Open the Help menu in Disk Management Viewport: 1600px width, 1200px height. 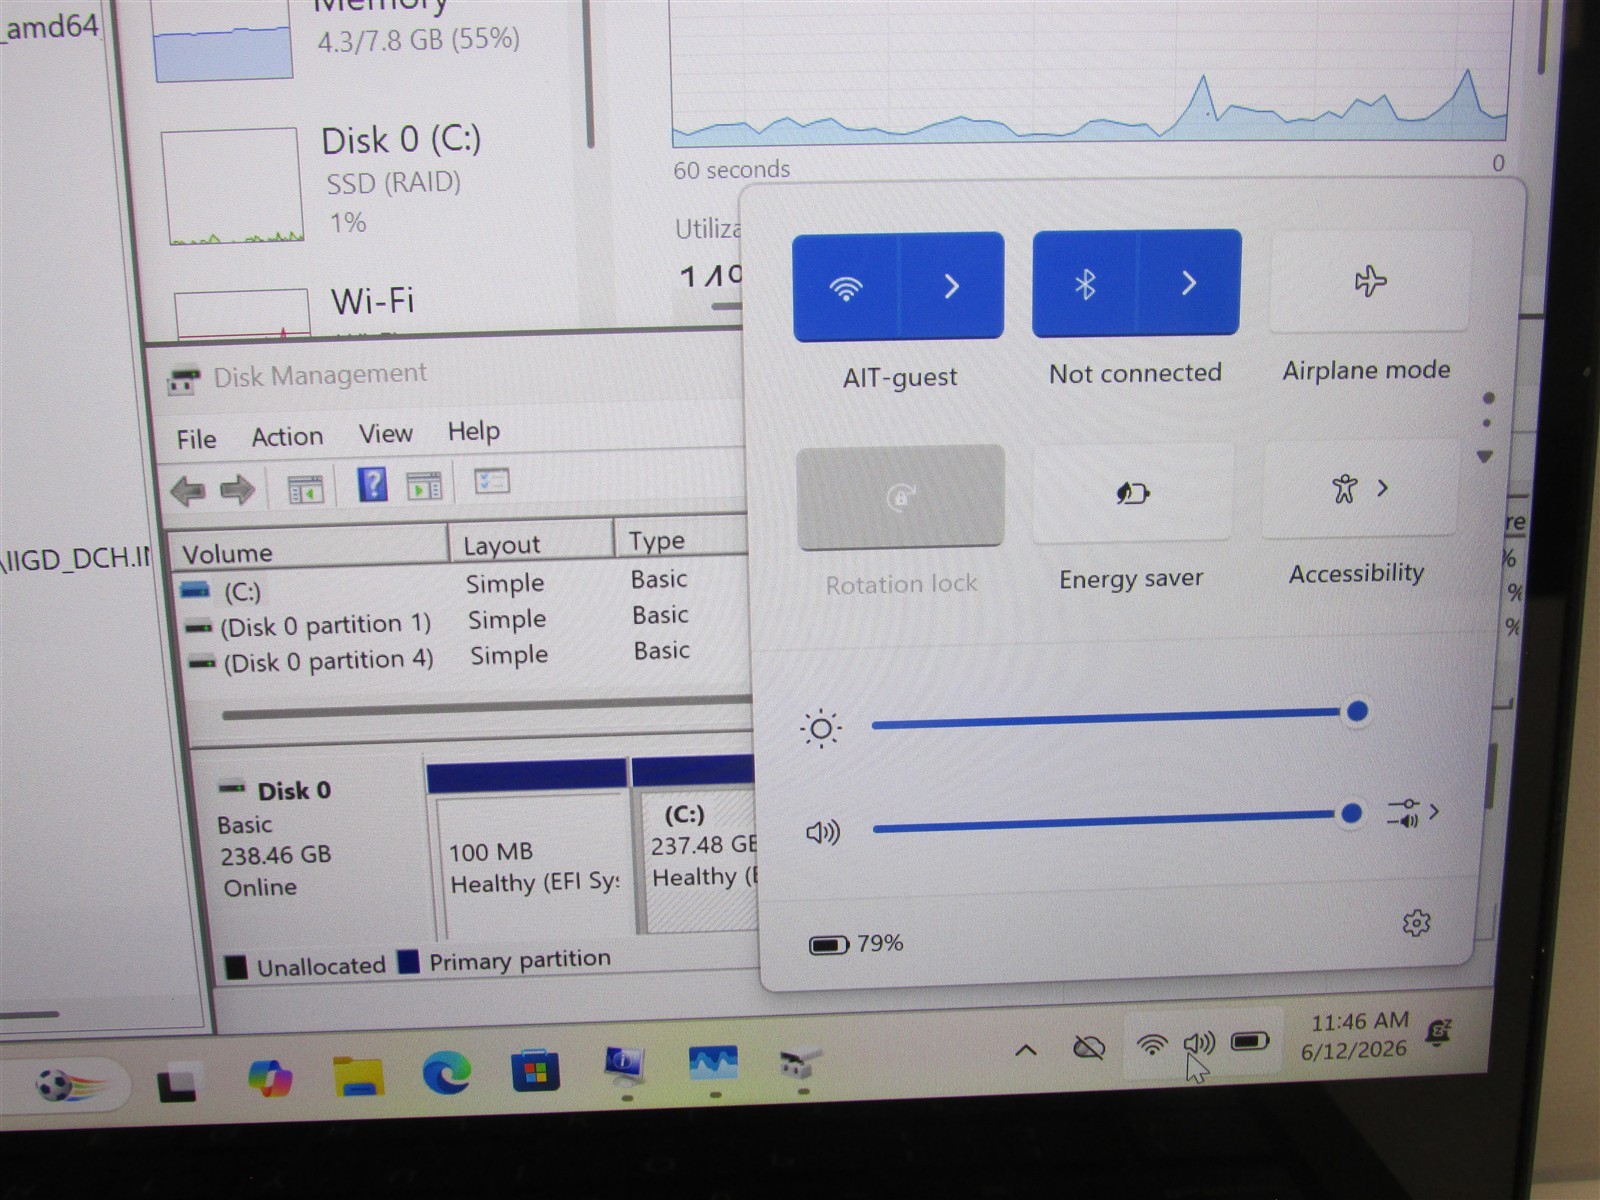click(x=474, y=431)
